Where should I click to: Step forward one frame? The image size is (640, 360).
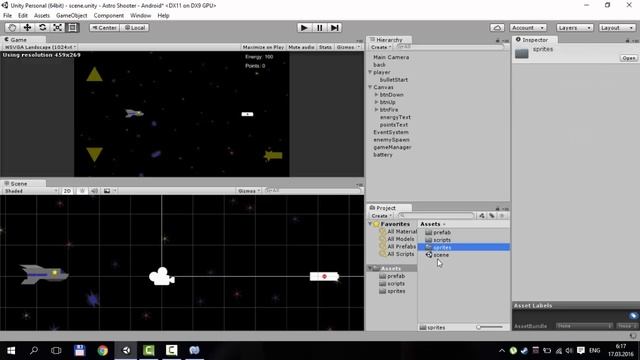pyautogui.click(x=334, y=28)
